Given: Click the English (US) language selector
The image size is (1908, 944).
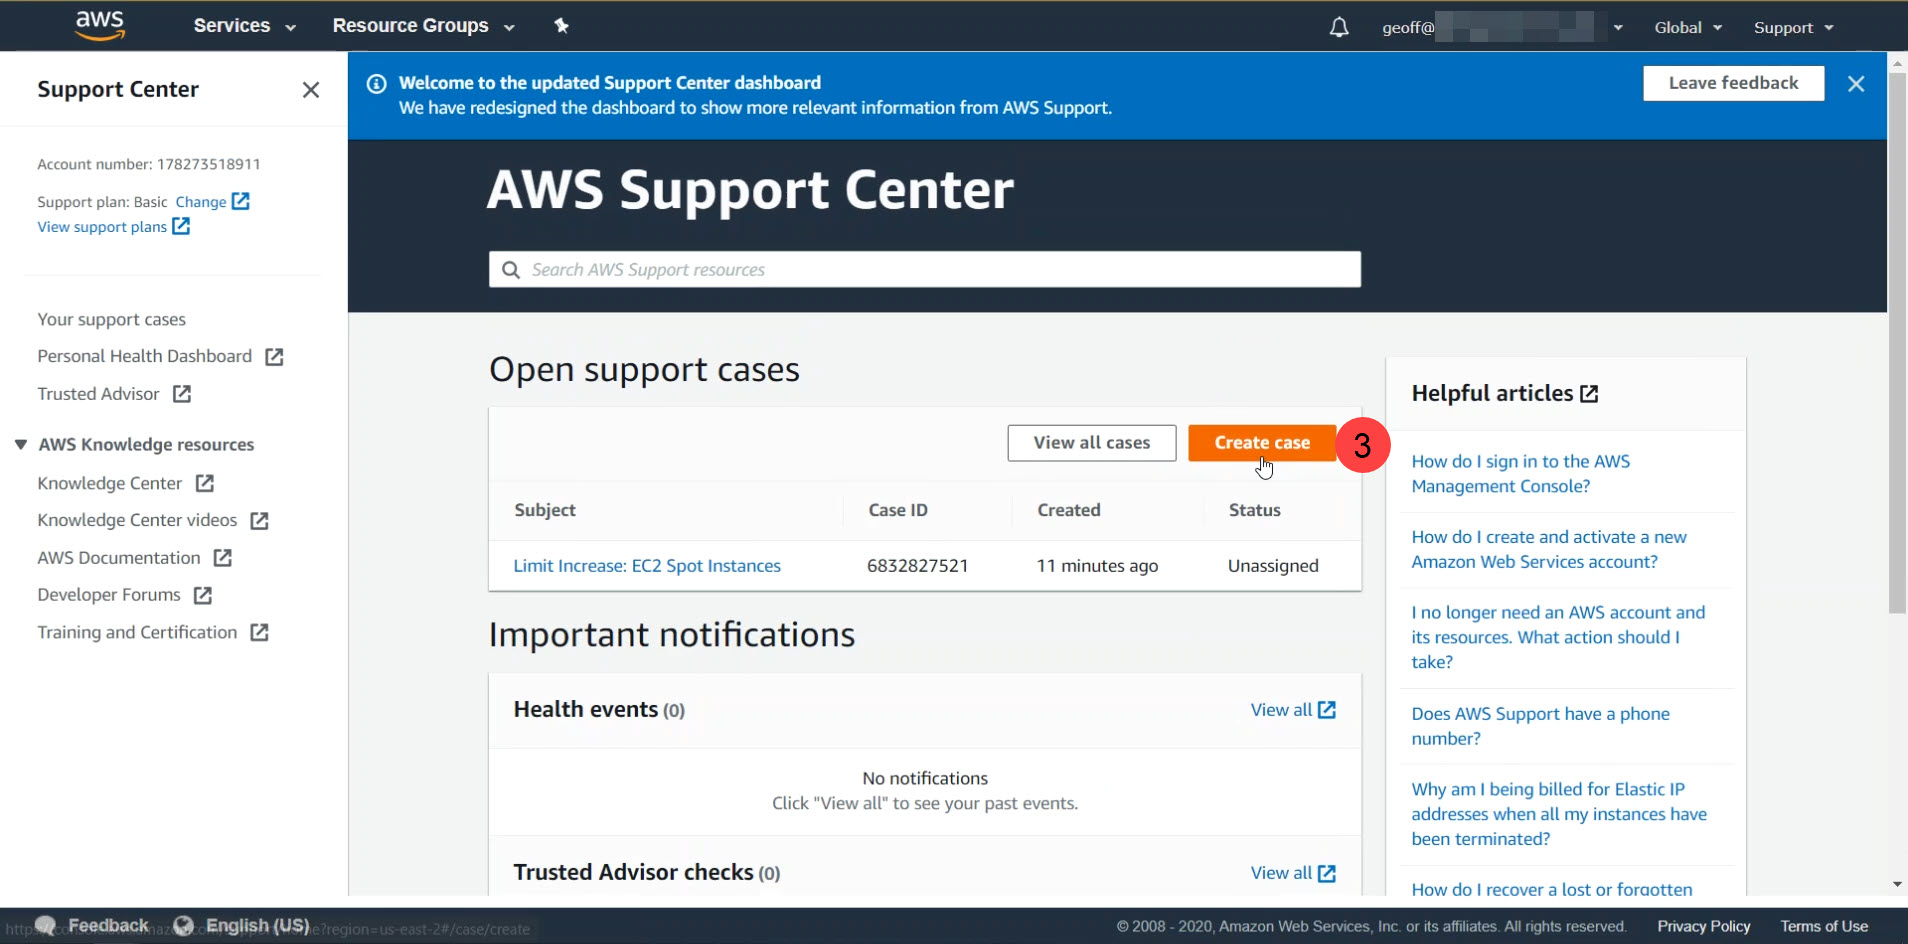Looking at the screenshot, I should click(257, 926).
